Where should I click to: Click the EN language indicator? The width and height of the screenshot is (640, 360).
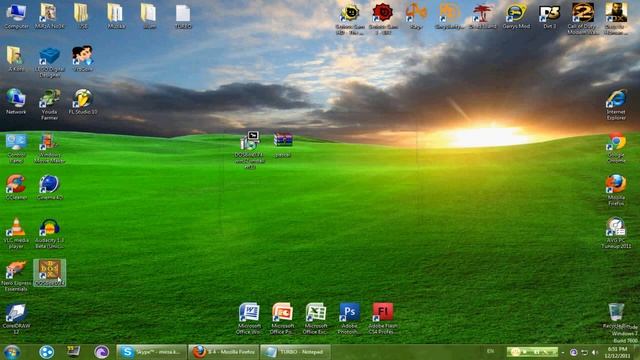click(490, 351)
